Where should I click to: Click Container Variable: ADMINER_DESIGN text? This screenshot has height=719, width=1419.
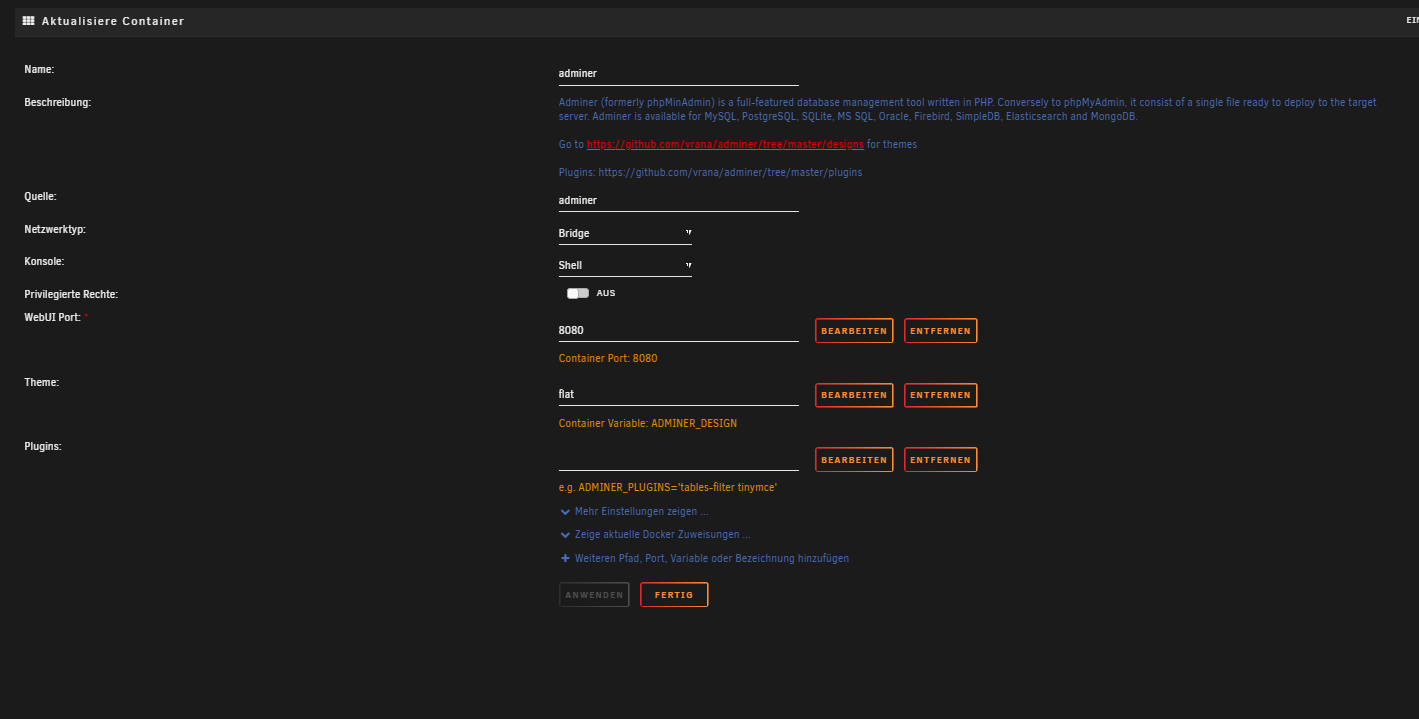click(x=648, y=423)
